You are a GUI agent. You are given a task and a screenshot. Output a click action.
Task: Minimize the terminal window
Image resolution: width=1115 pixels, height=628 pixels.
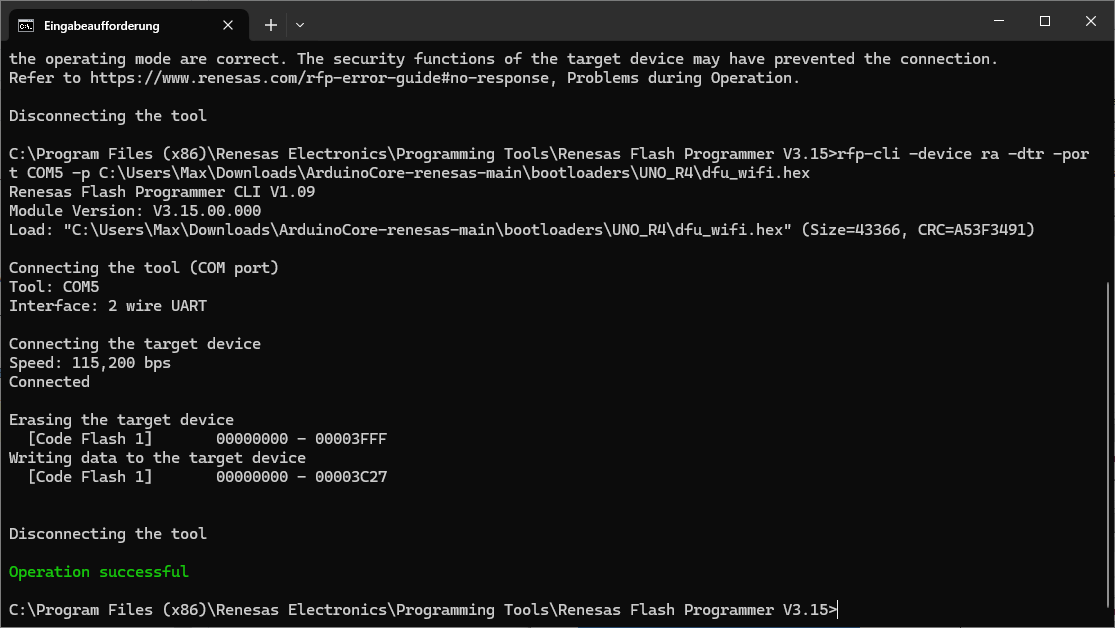tap(998, 20)
